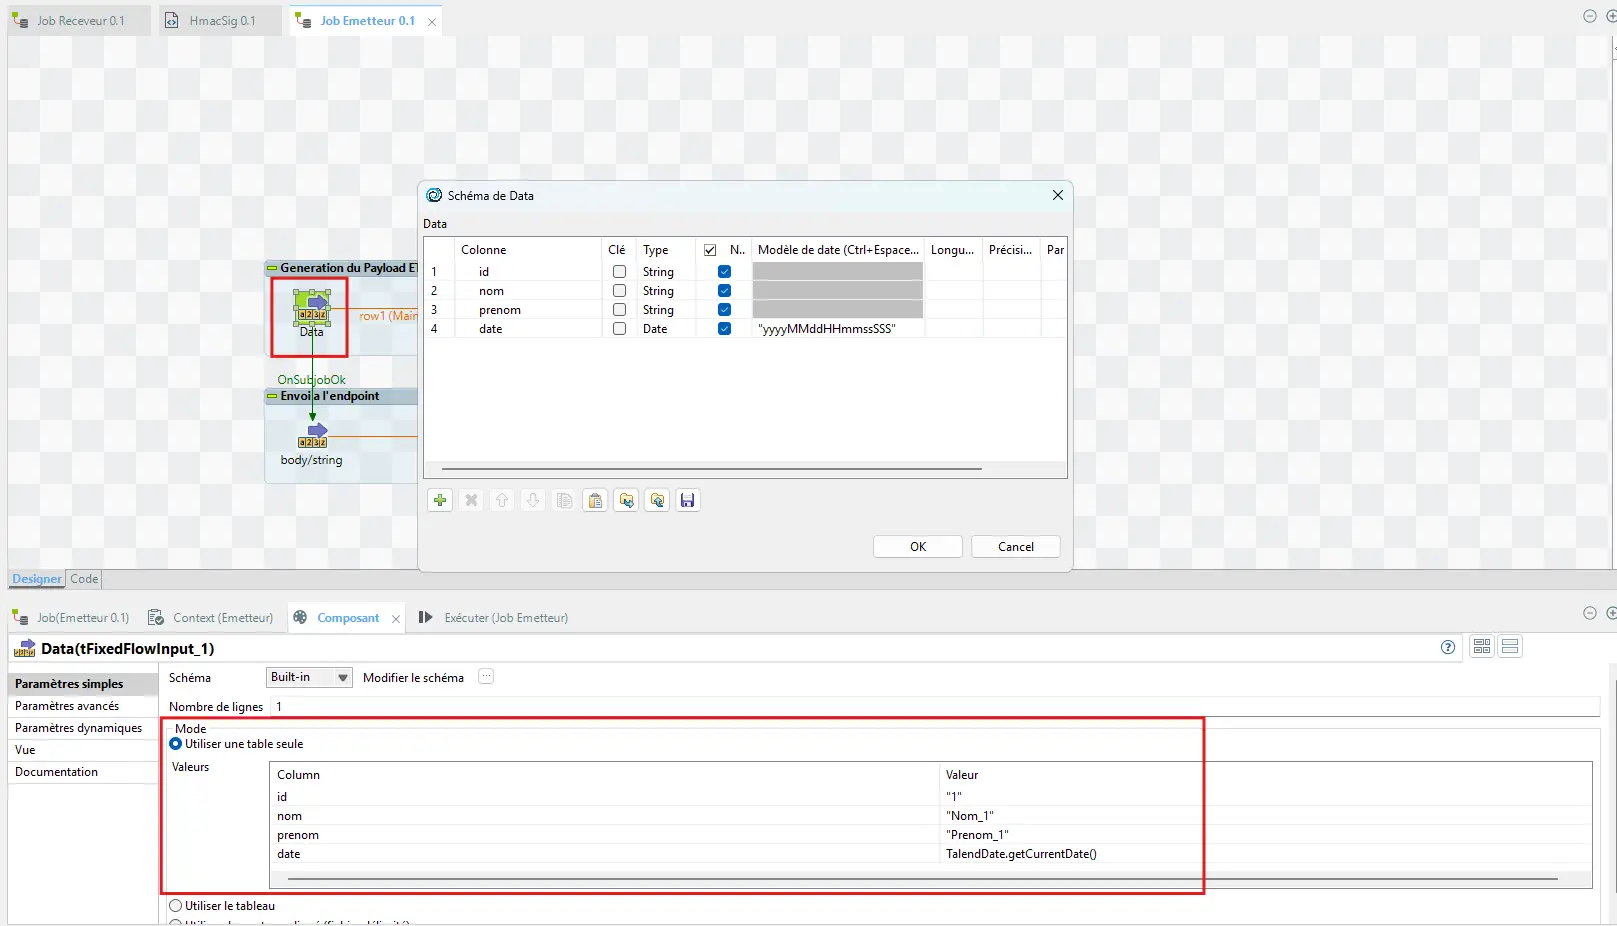Open the Exécuter (Job Emetteur) tab

(x=505, y=618)
